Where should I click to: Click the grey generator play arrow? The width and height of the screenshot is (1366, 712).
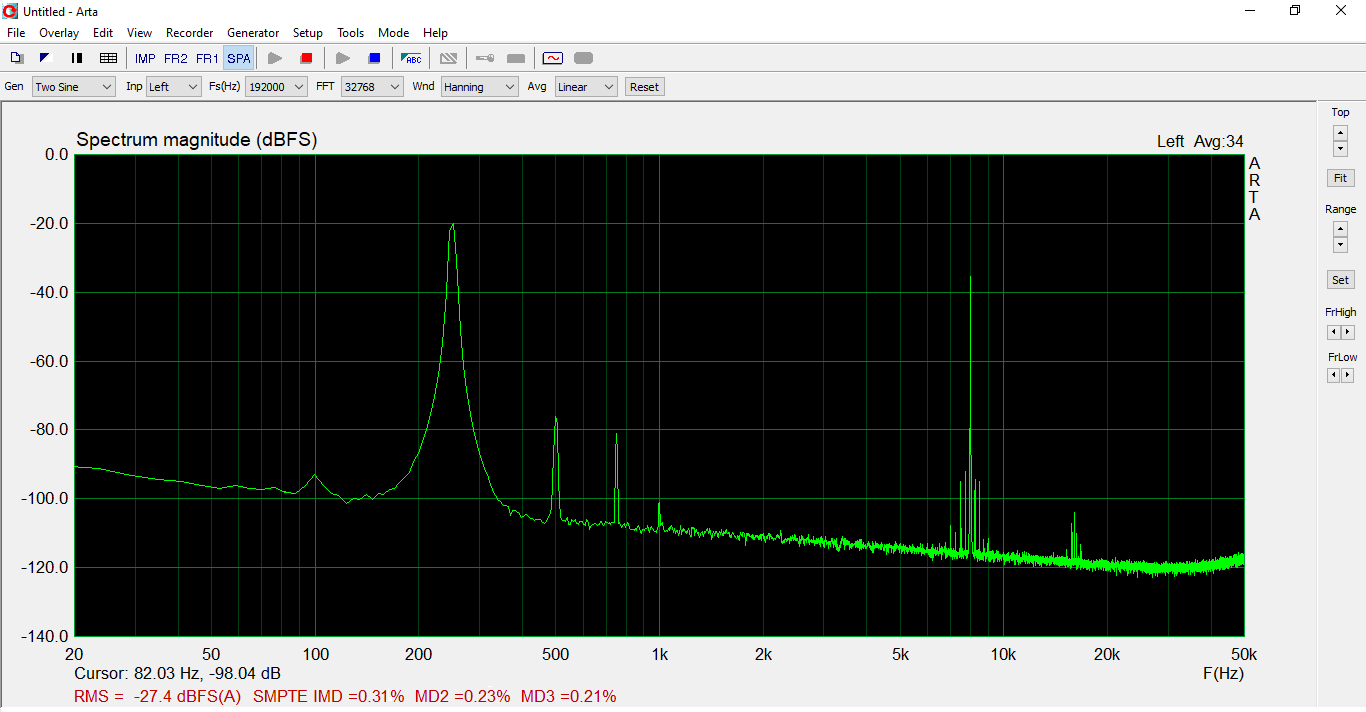(x=342, y=58)
